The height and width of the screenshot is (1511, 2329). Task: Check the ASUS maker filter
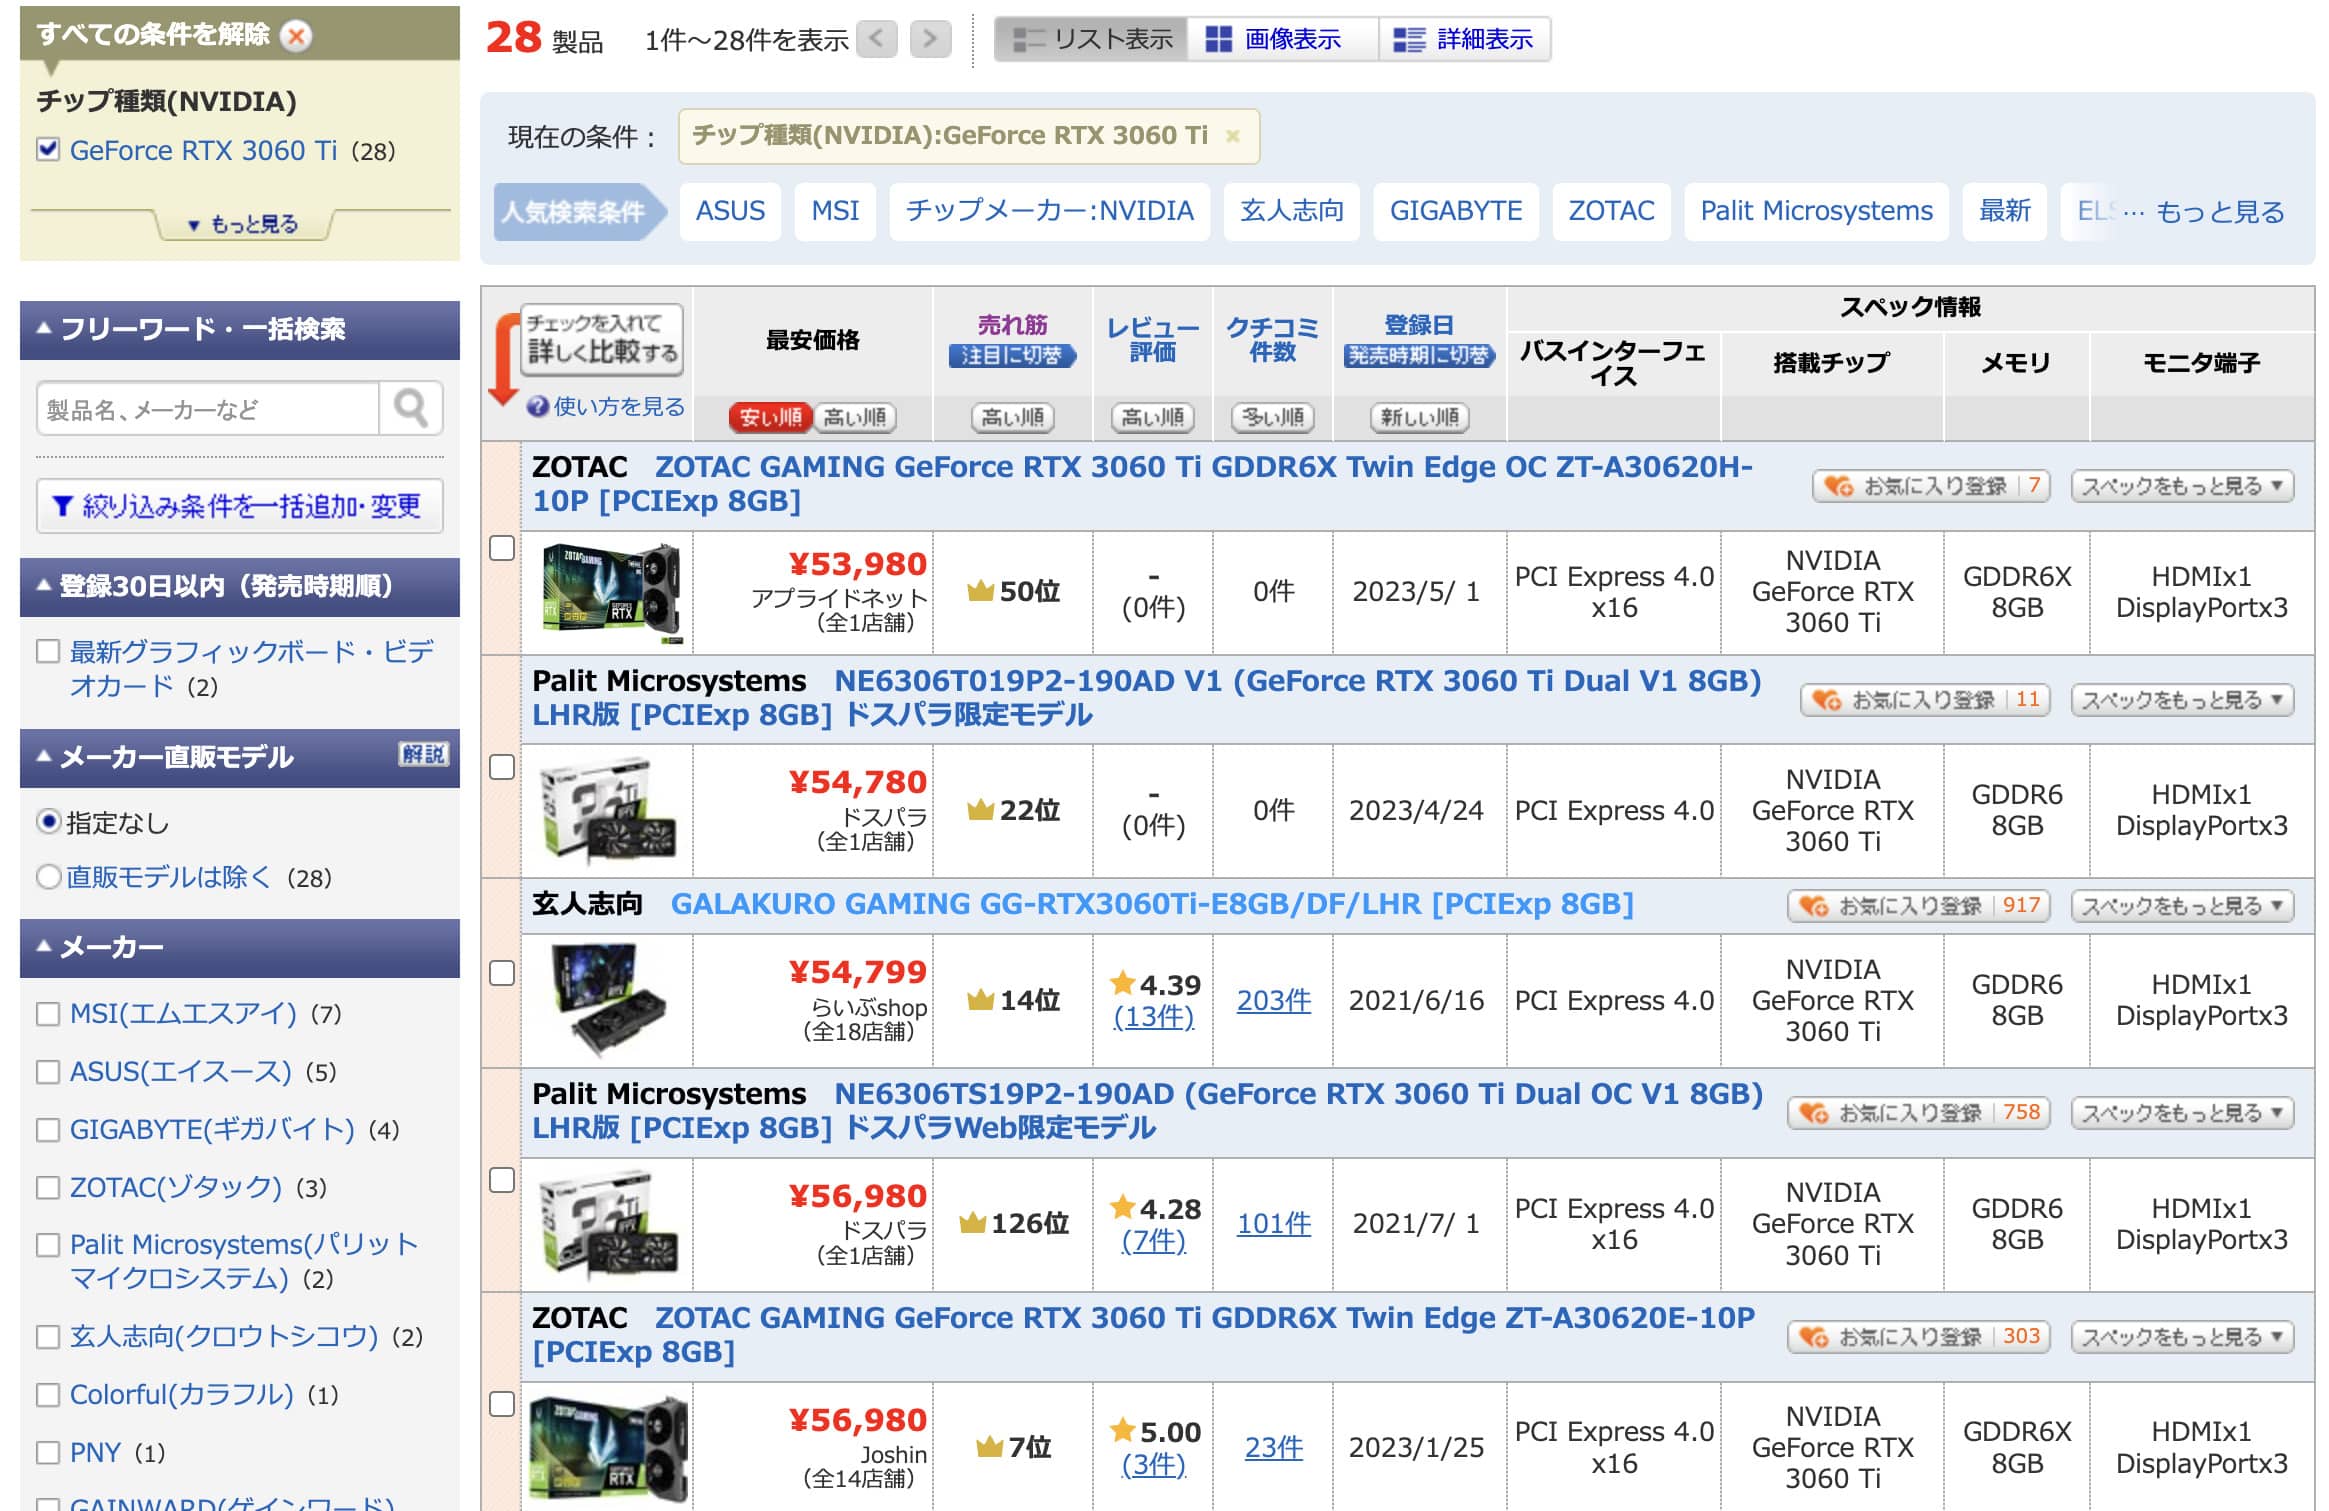(47, 1072)
